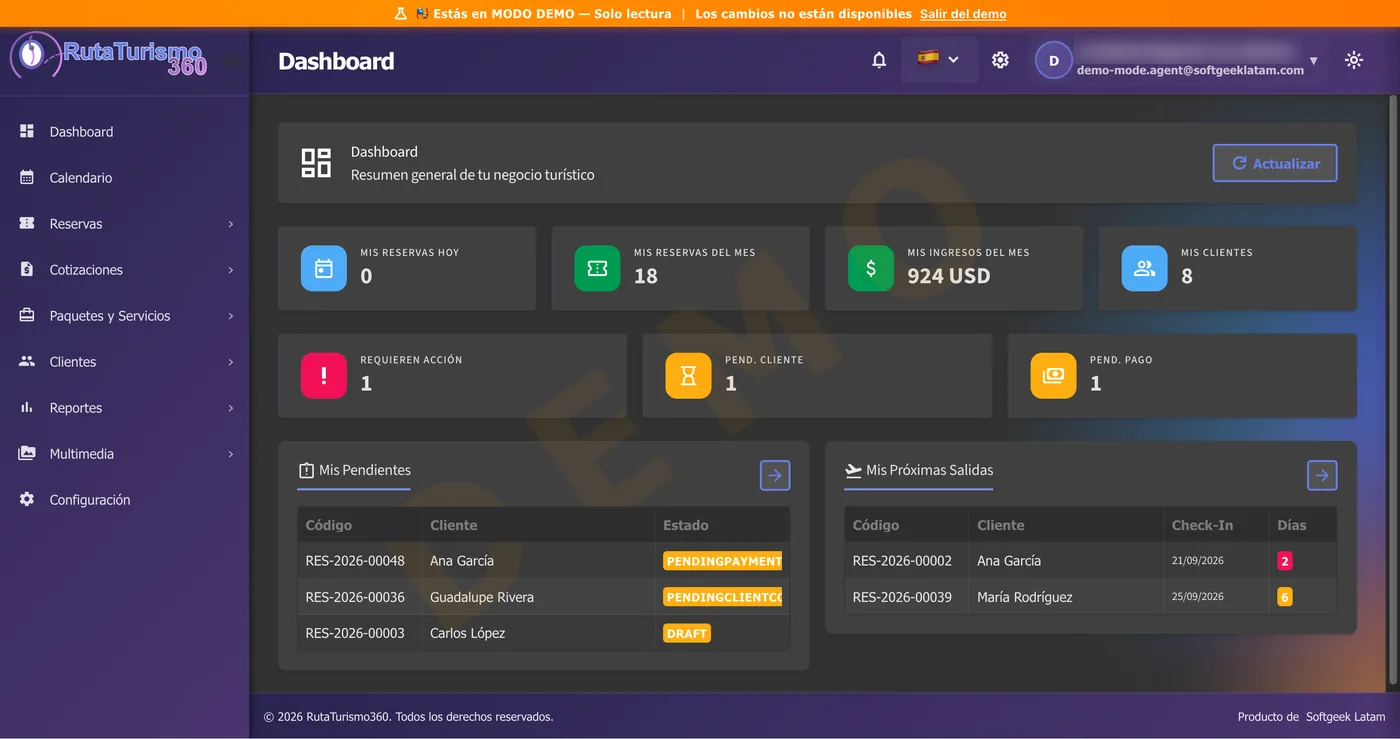Screen dimensions: 1400x739
Task: Click the Pend. Cliente hourglass icon
Action: pyautogui.click(x=688, y=375)
